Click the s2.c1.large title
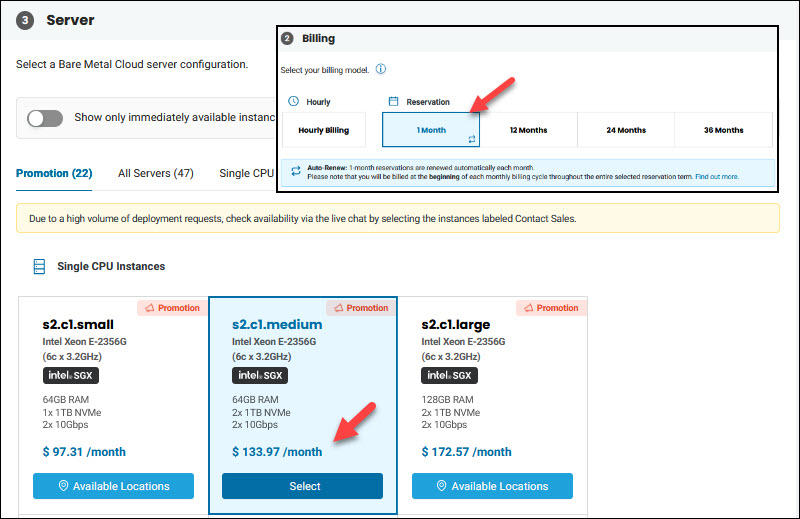This screenshot has width=800, height=519. [x=456, y=325]
